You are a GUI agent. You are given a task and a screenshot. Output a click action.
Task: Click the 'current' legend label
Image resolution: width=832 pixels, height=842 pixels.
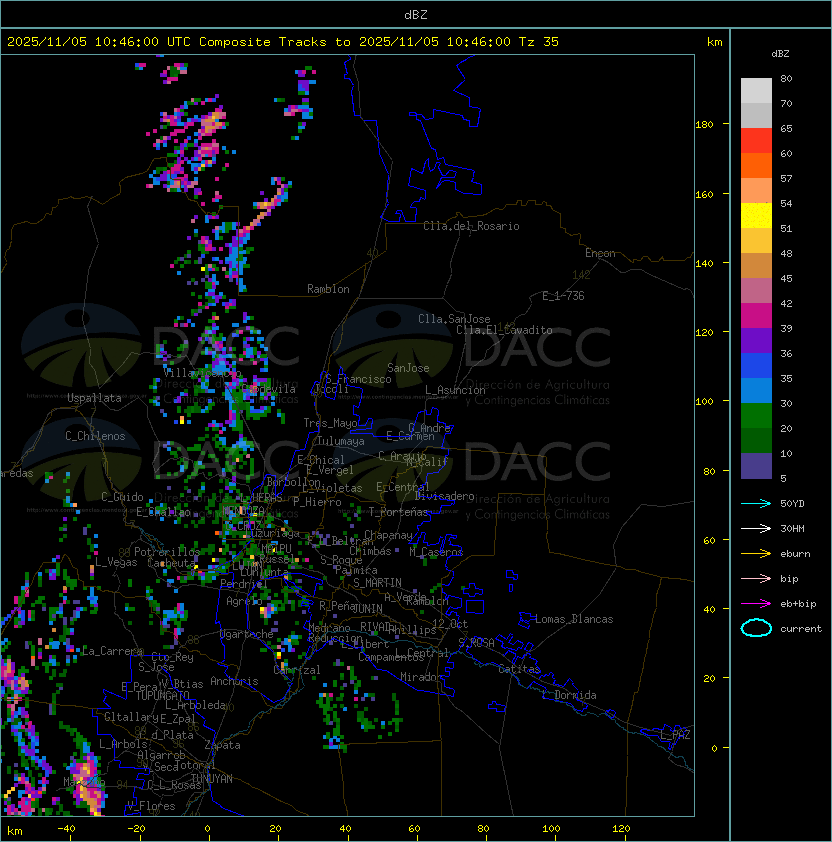pyautogui.click(x=801, y=628)
